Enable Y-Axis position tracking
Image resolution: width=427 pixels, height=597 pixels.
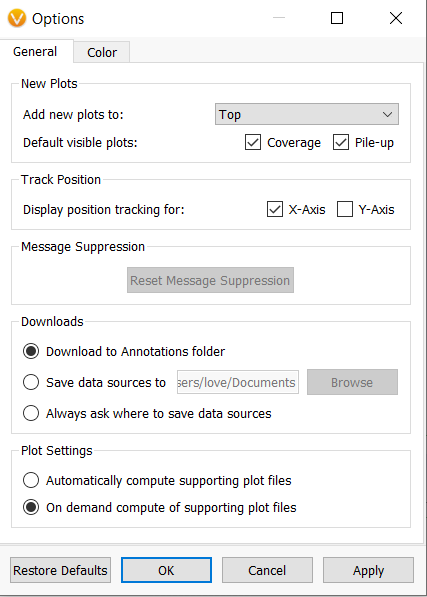(x=345, y=209)
